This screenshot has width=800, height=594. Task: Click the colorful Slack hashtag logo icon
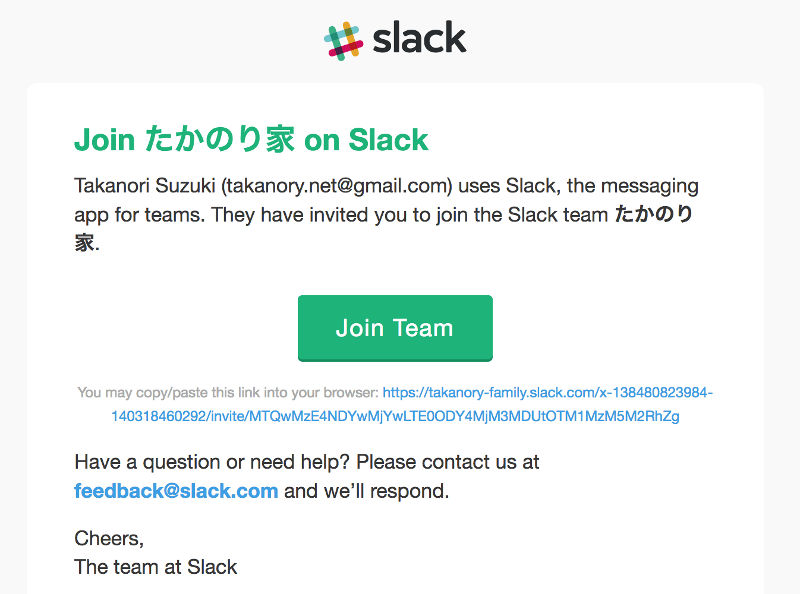pyautogui.click(x=343, y=41)
